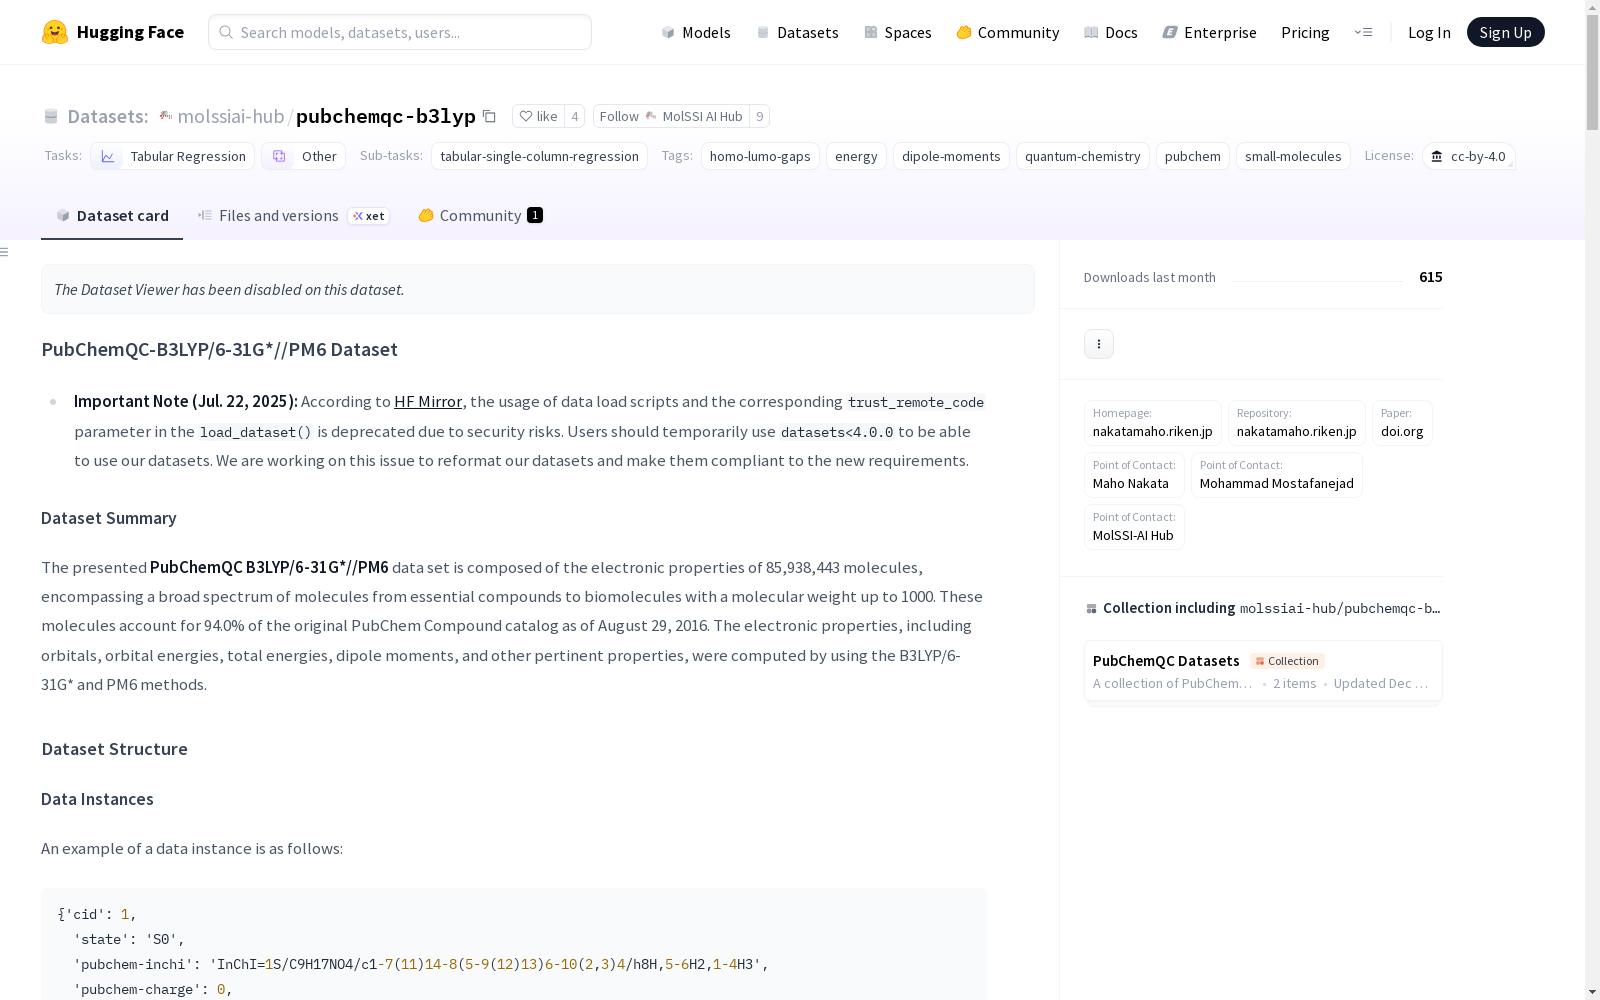Open the PubChemQC Datasets collection card
The width and height of the screenshot is (1600, 1000).
click(x=1263, y=671)
